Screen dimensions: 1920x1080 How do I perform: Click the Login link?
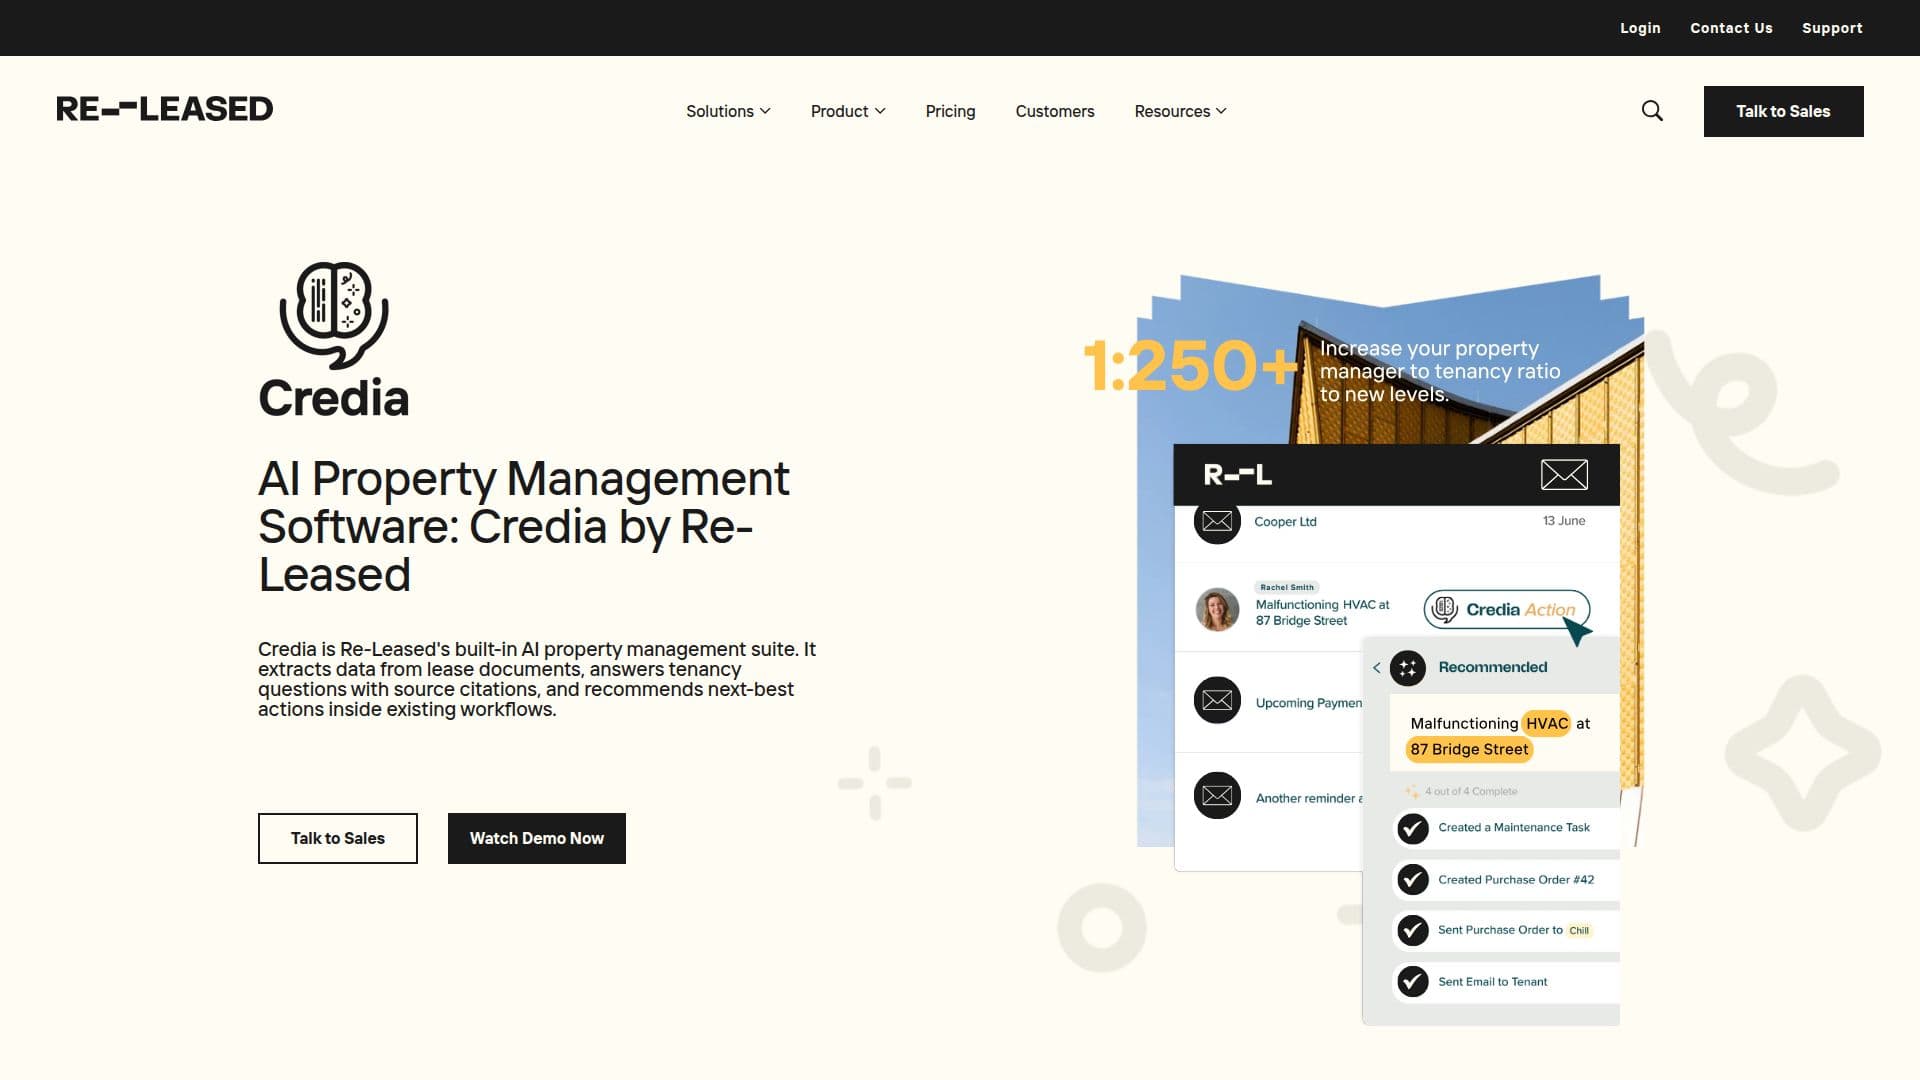pos(1640,28)
